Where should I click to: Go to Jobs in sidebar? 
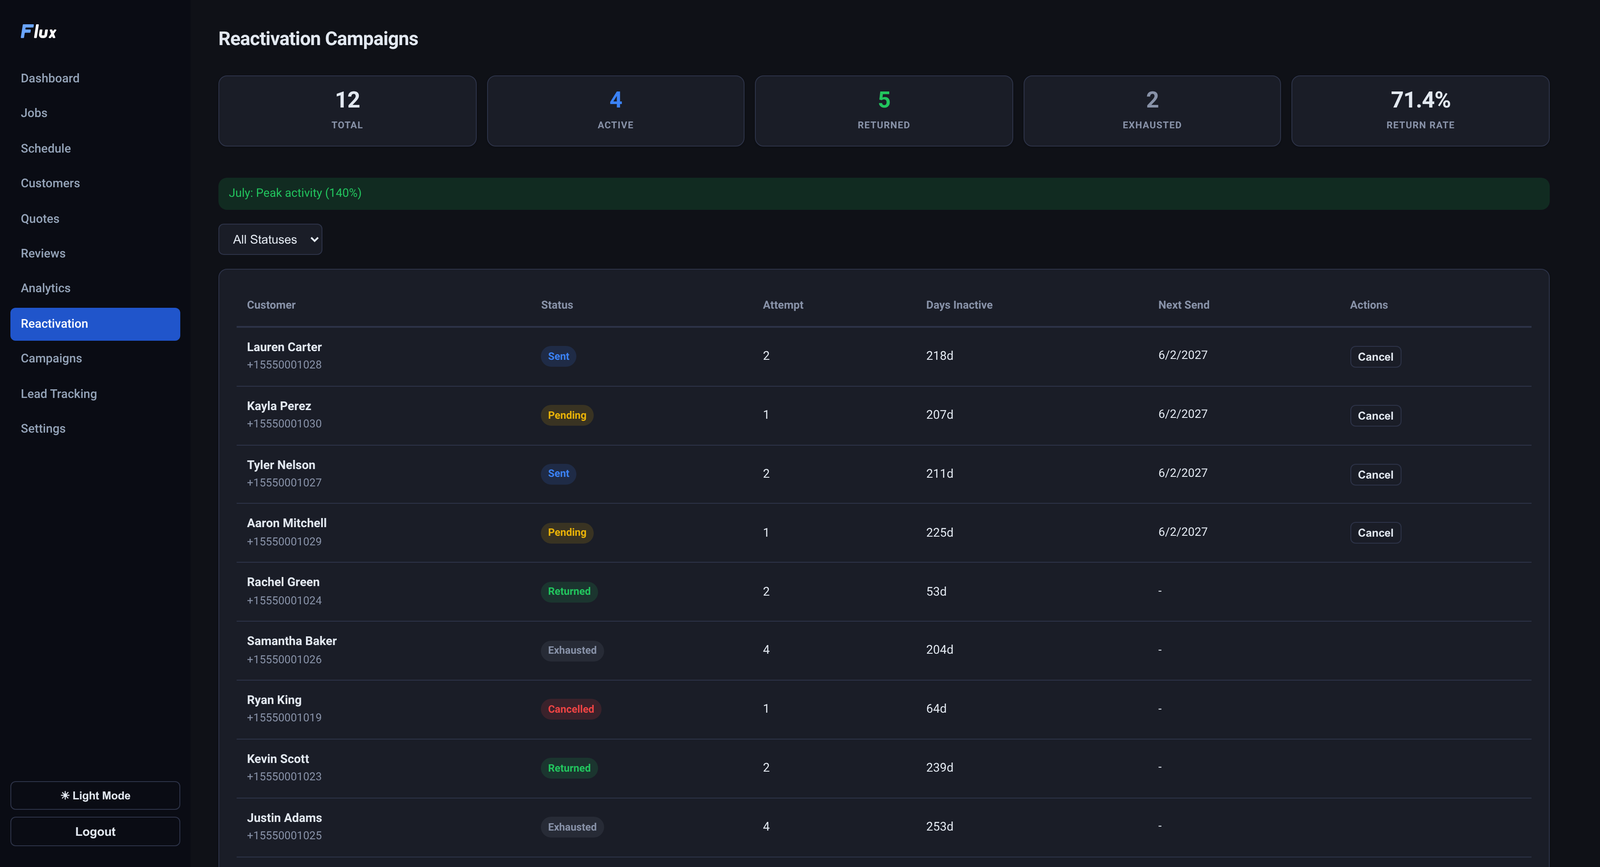[x=95, y=113]
